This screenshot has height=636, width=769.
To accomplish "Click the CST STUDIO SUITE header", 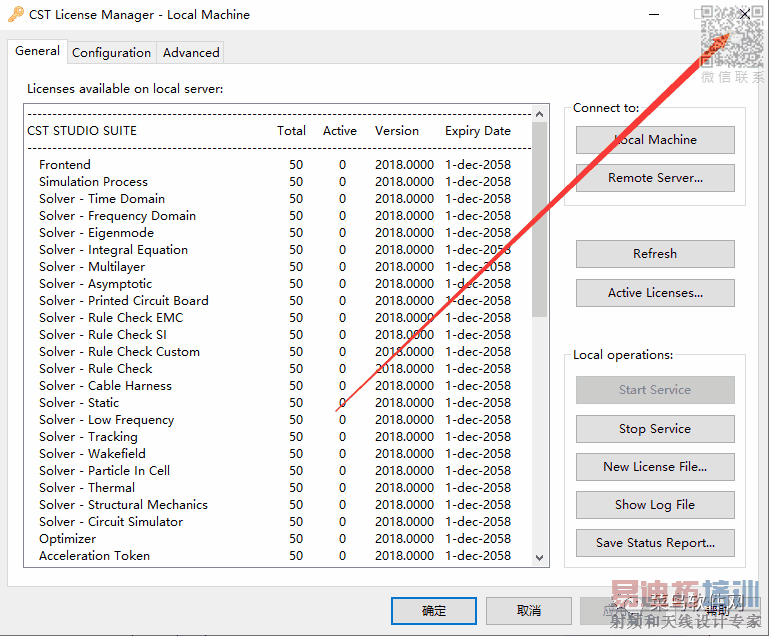I will coord(82,131).
